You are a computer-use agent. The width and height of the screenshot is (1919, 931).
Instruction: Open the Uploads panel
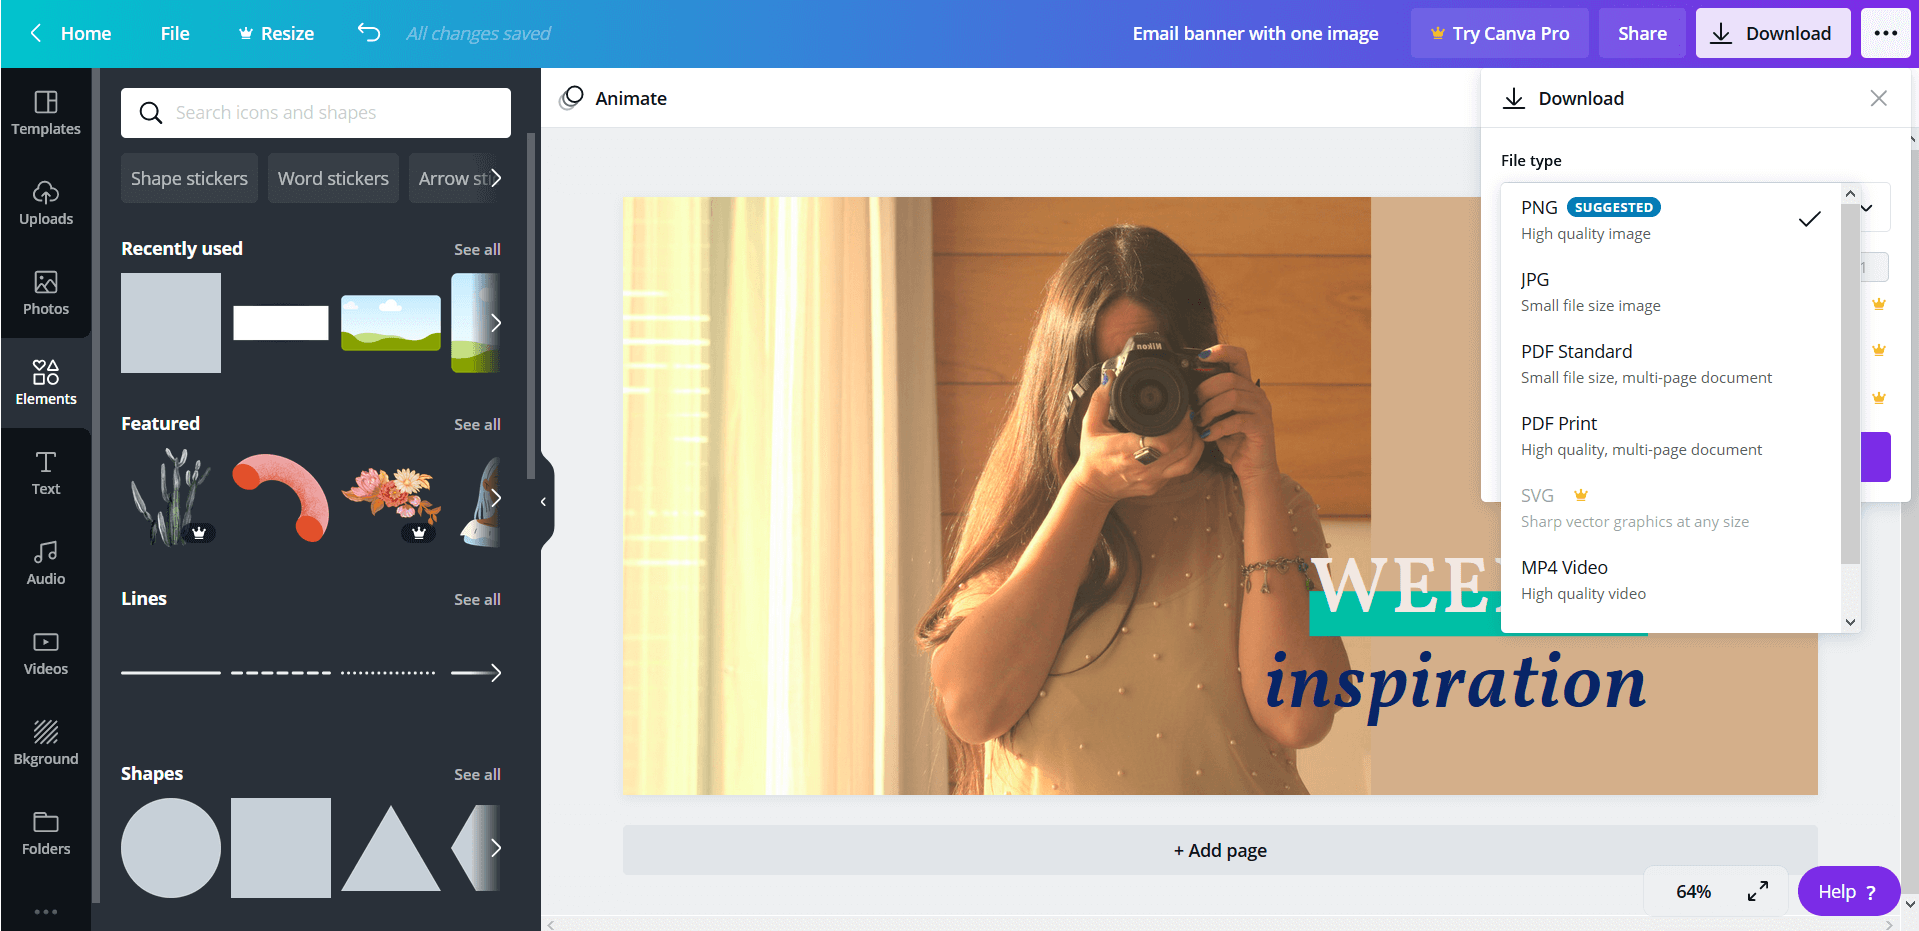[46, 203]
